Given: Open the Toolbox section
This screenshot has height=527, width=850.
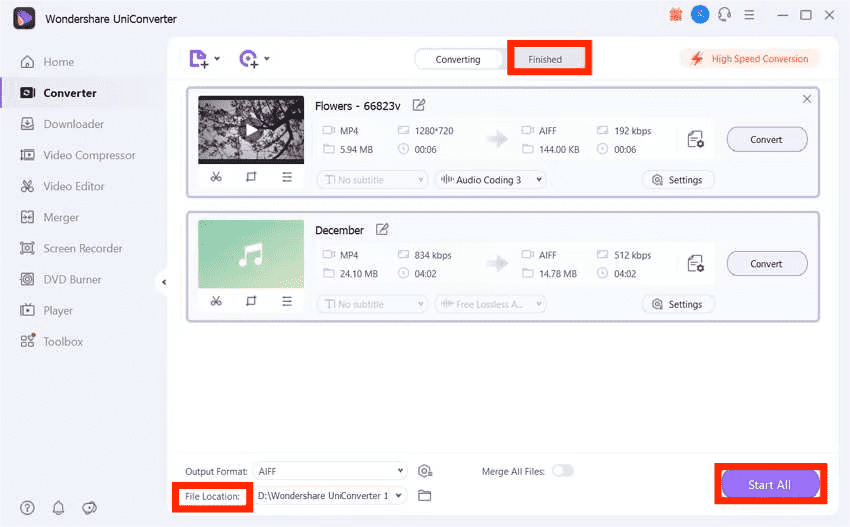Looking at the screenshot, I should click(51, 342).
